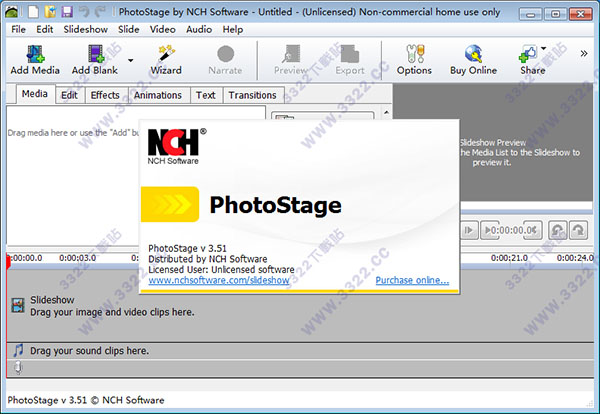Viewport: 600px width, 414px height.
Task: Open a project using the folder icon
Action: [50, 12]
